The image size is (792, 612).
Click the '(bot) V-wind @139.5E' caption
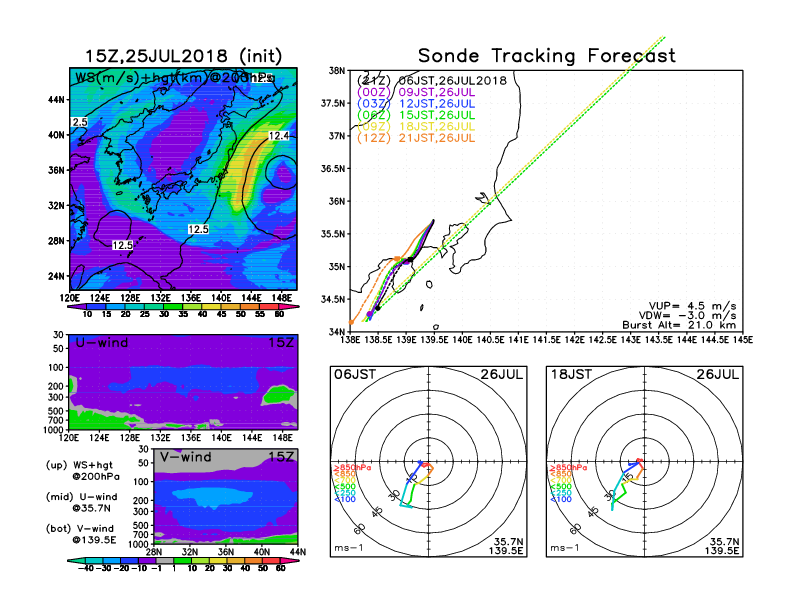[x=82, y=534]
